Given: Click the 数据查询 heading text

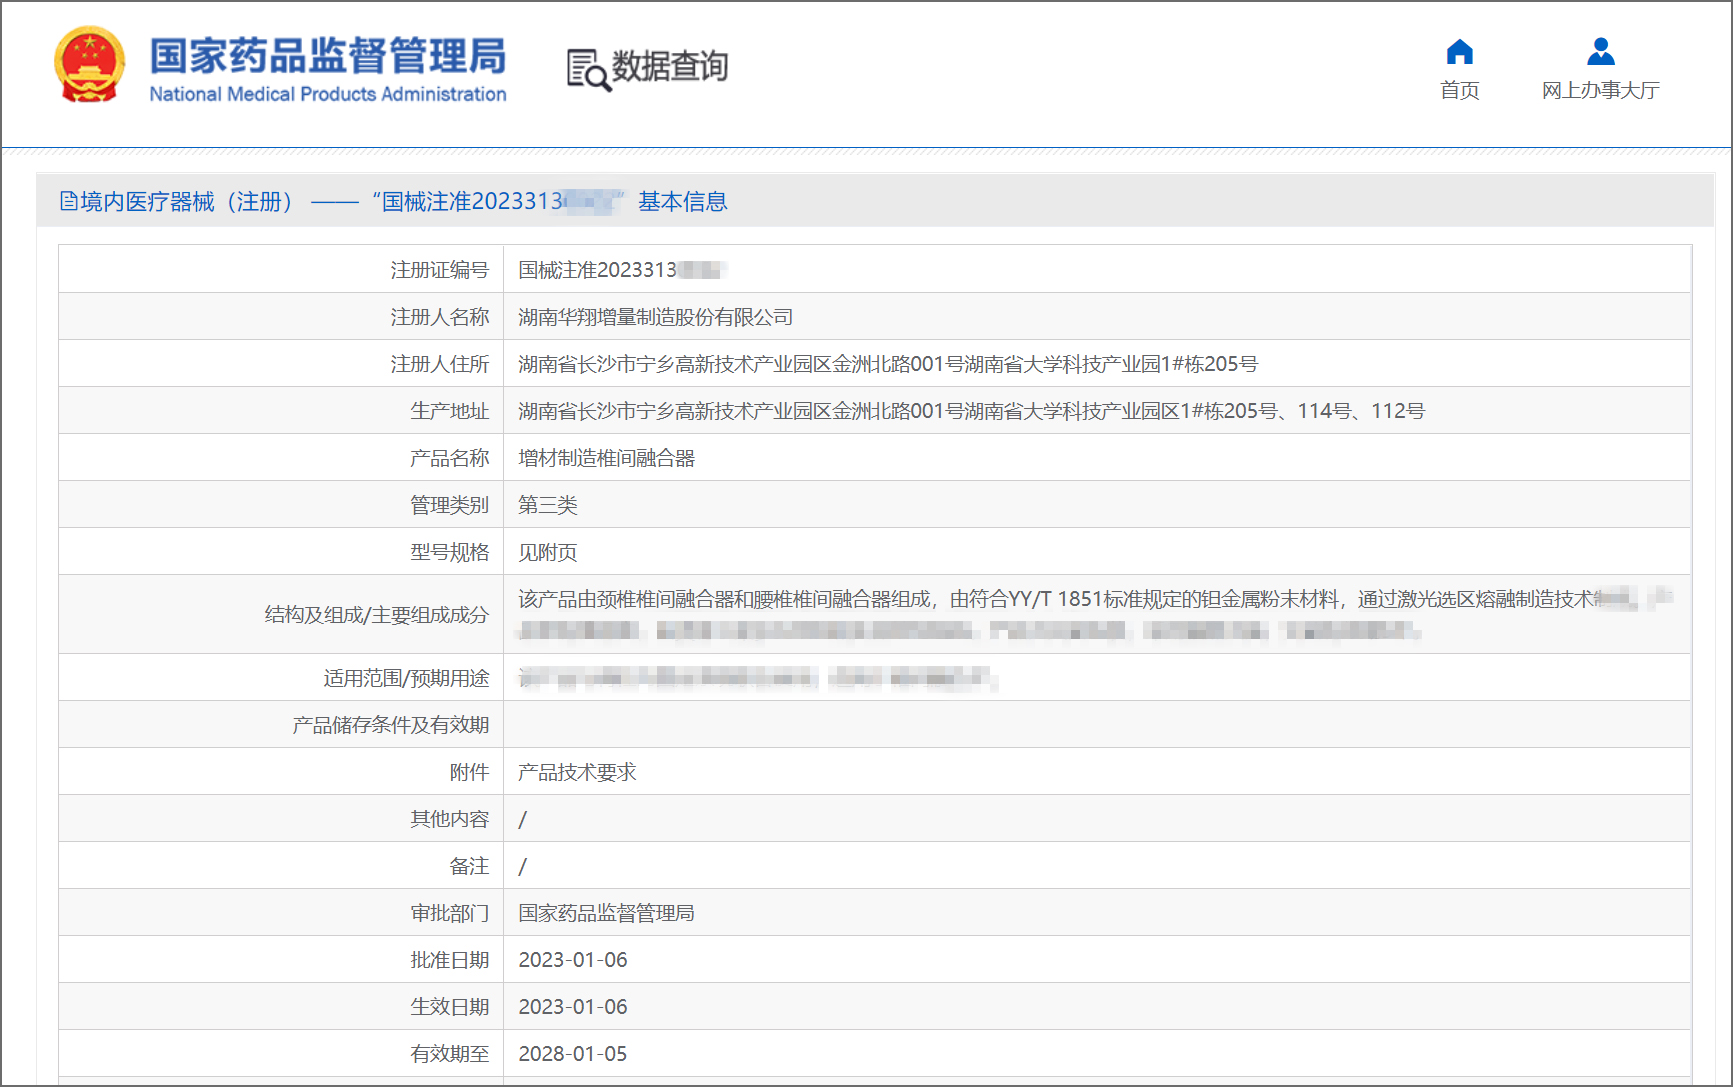Looking at the screenshot, I should (x=669, y=67).
